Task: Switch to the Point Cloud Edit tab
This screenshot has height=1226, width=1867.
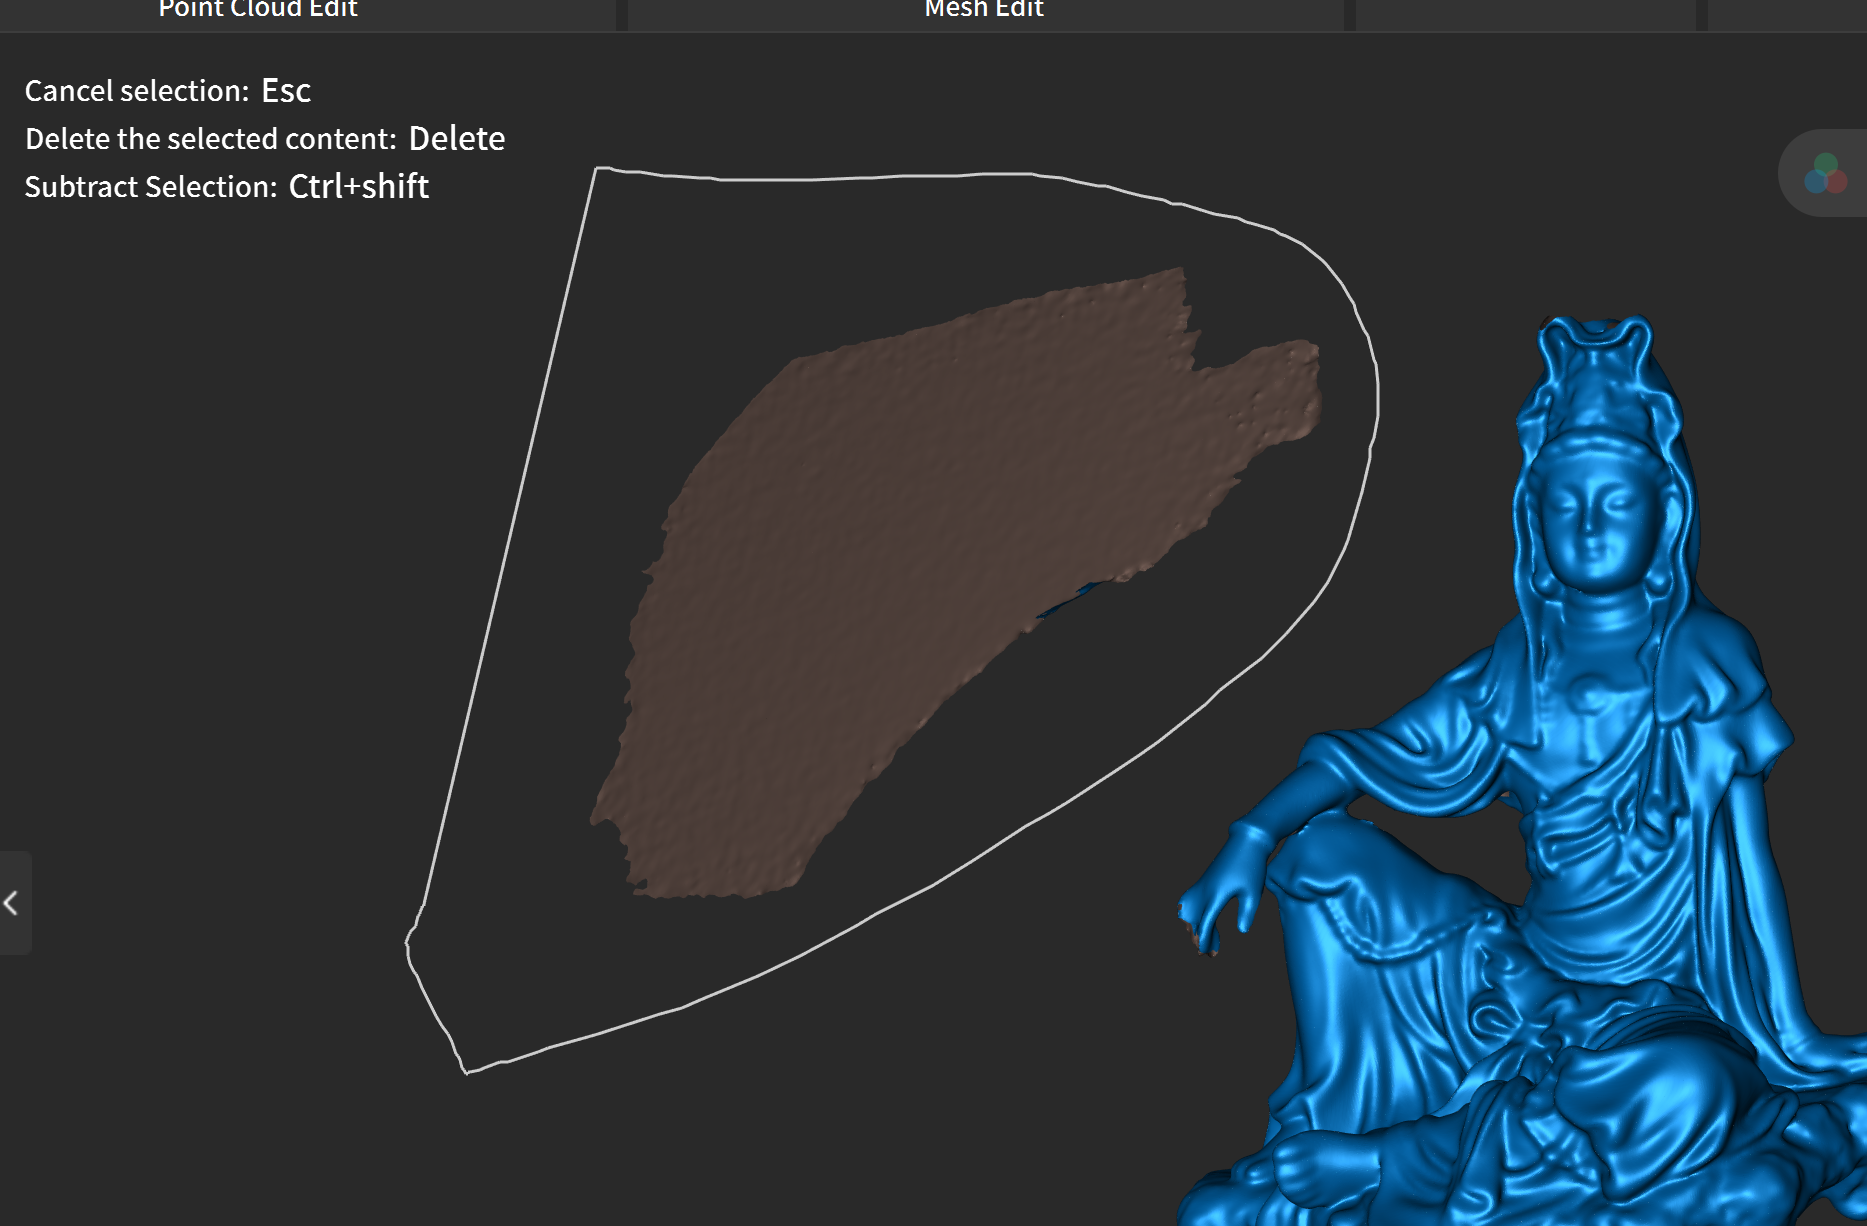Action: (258, 10)
